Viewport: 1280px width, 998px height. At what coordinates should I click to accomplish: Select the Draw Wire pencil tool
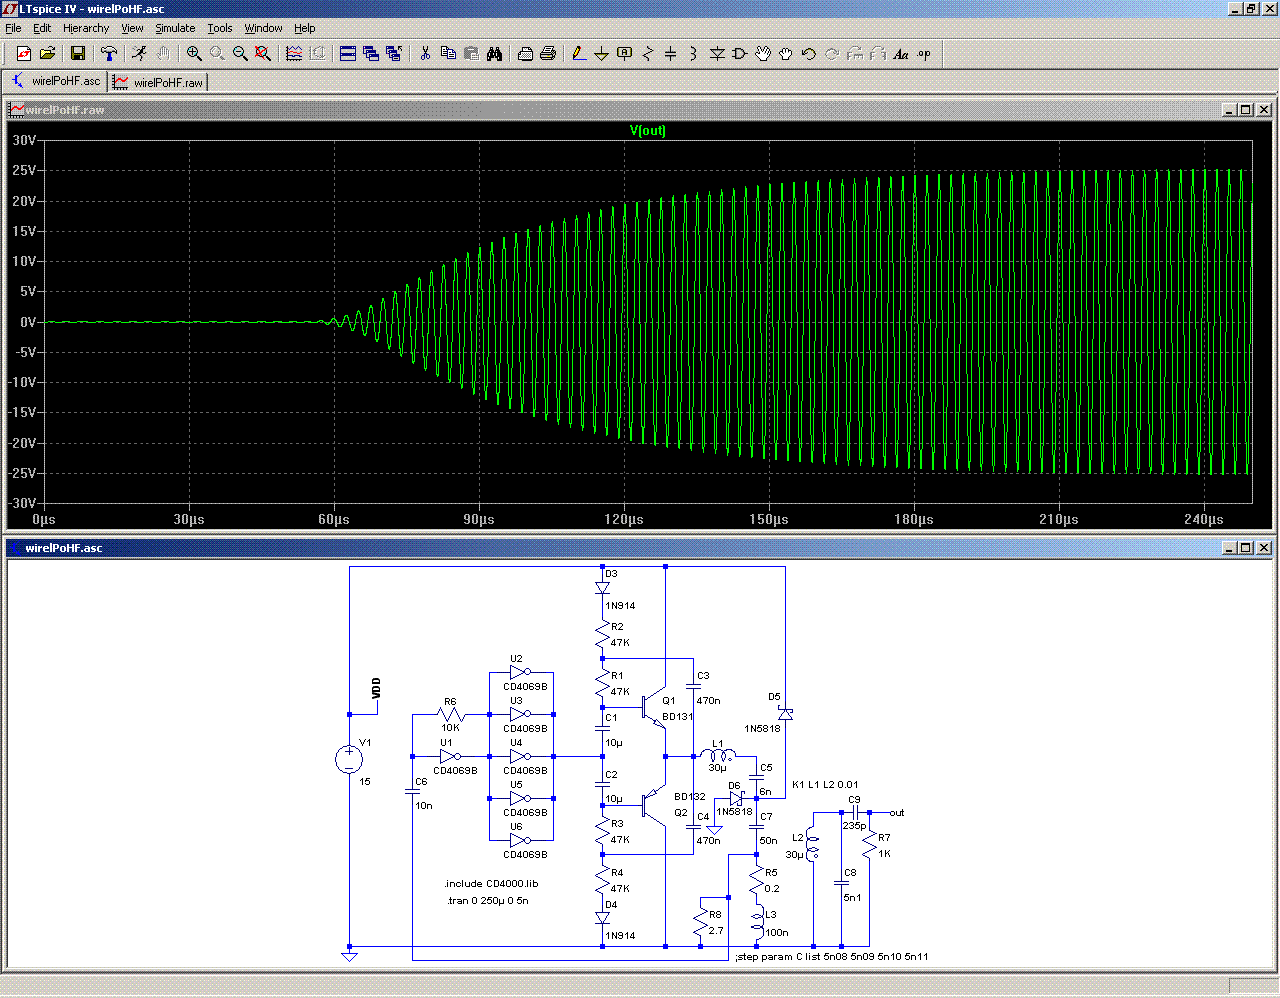[x=578, y=54]
